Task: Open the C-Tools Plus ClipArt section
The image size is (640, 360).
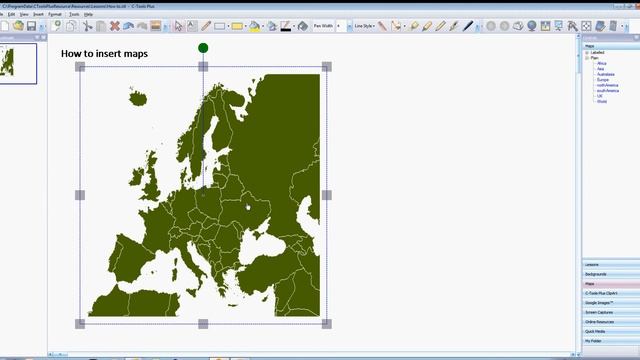Action: [x=611, y=293]
